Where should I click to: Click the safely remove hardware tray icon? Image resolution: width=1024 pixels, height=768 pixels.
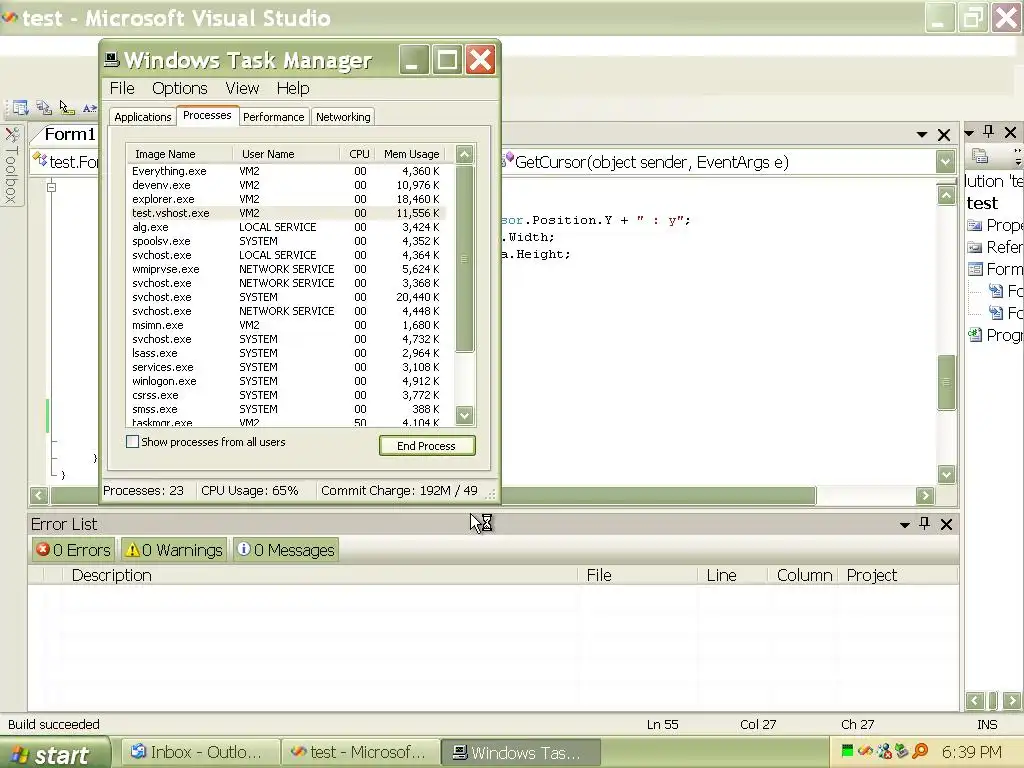(902, 751)
